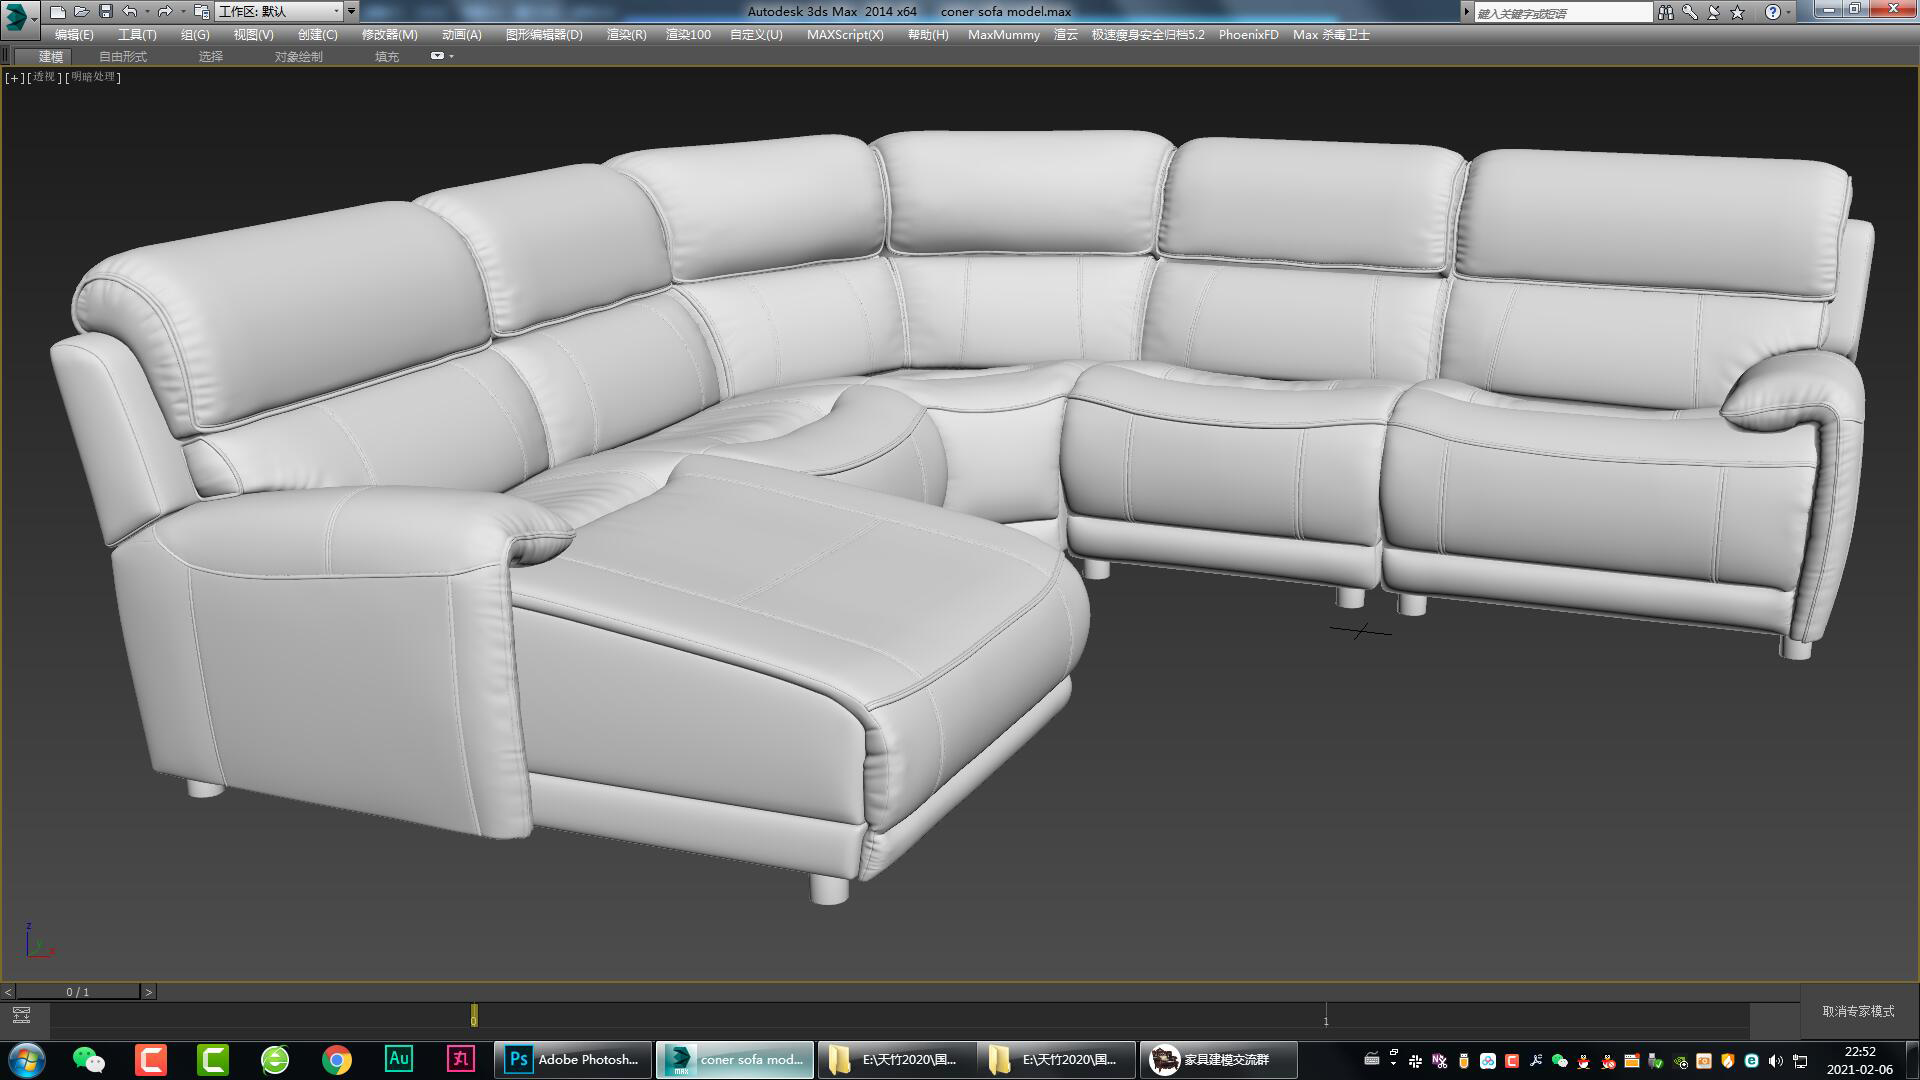Type in the keyword search field 键入关键字或短语

point(1560,12)
